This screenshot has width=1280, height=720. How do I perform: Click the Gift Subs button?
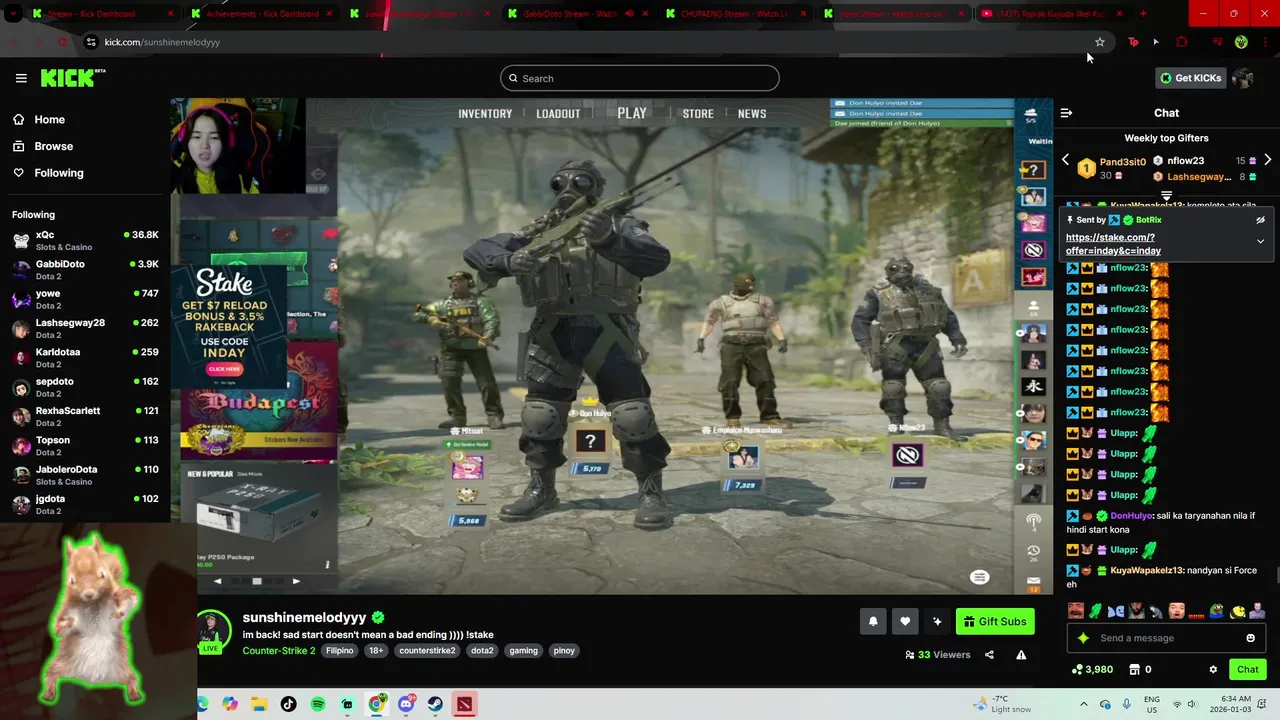[995, 621]
